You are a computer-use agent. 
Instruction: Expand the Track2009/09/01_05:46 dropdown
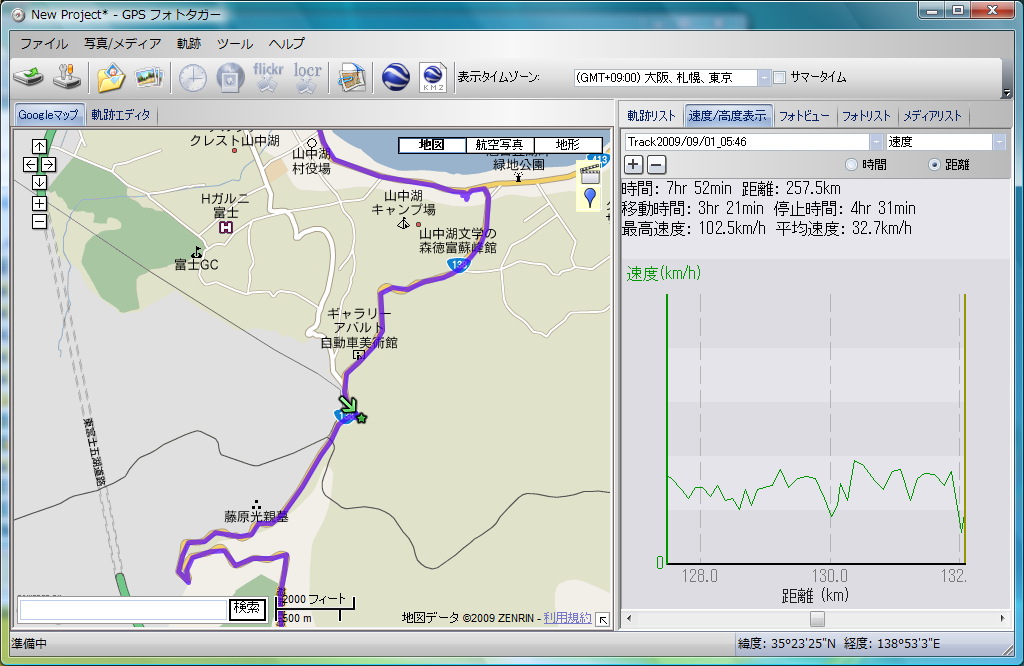point(876,142)
